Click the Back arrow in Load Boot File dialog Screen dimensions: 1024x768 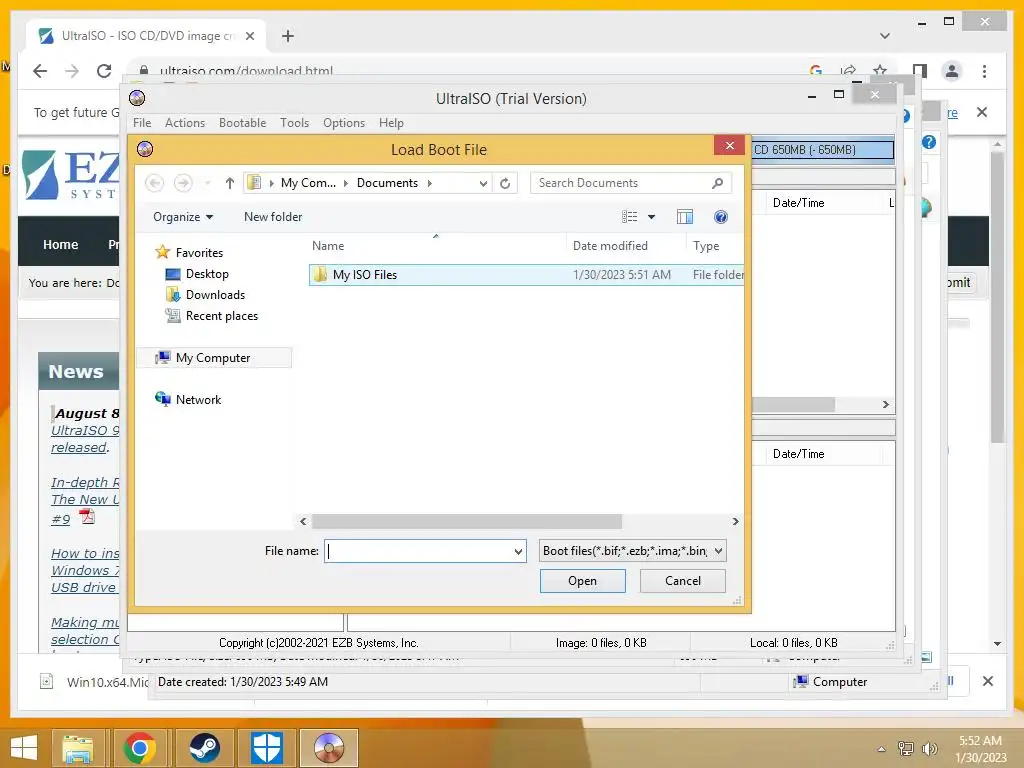tap(155, 183)
